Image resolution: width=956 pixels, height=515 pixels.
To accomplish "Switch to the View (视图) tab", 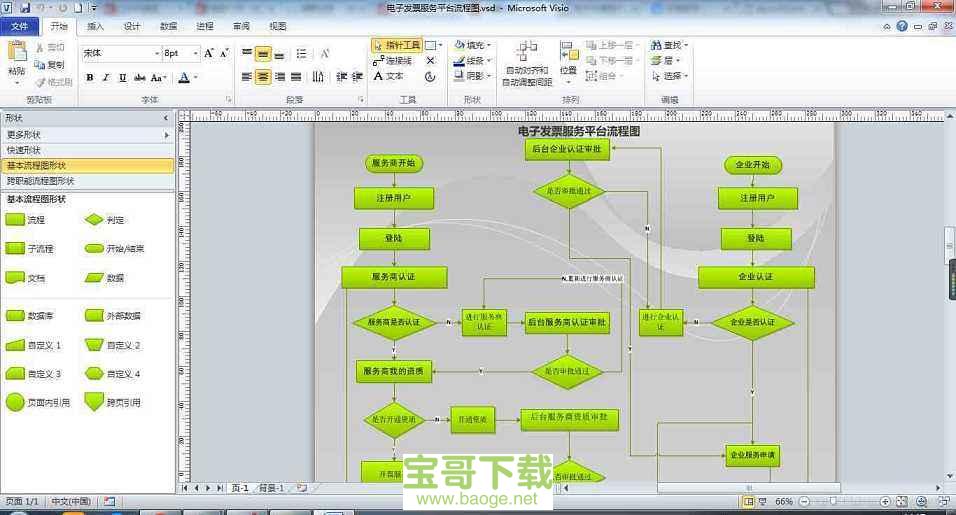I will (278, 26).
